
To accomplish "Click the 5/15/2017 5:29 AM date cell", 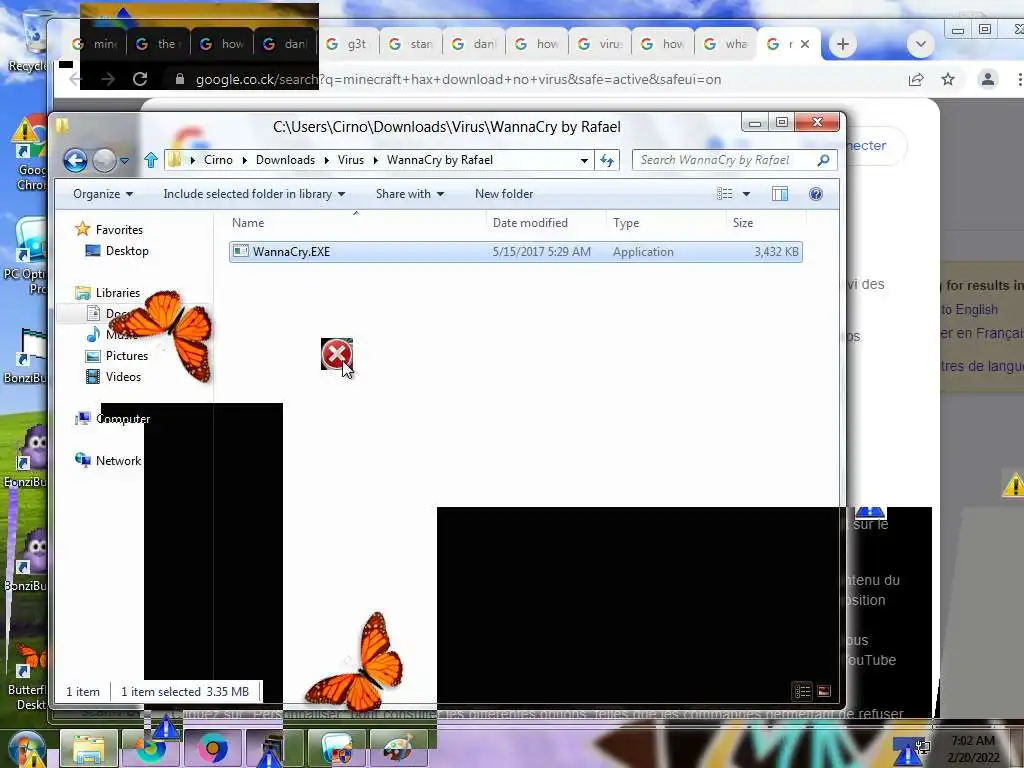I will point(541,252).
